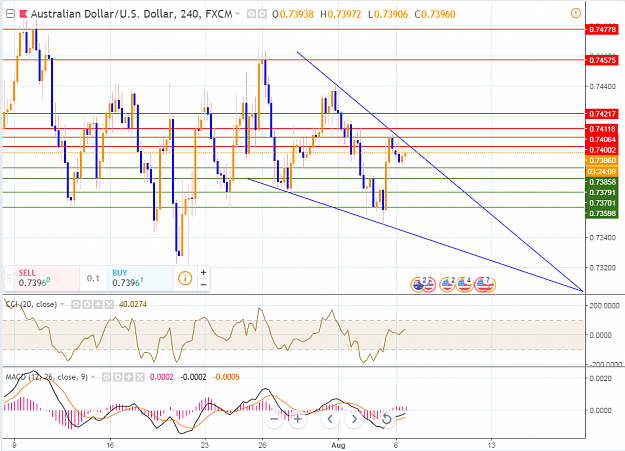Decrease quantity with the minus stepper
The image size is (625, 451).
pyautogui.click(x=203, y=284)
